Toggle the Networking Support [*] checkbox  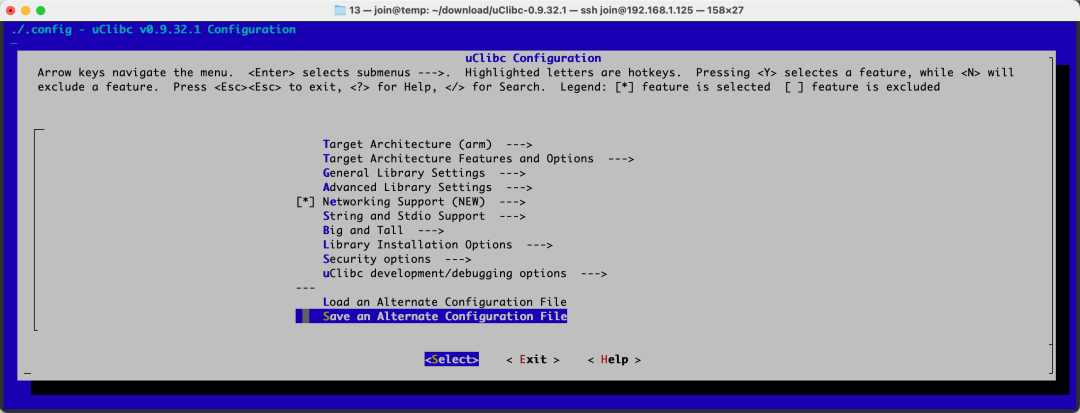pyautogui.click(x=305, y=202)
